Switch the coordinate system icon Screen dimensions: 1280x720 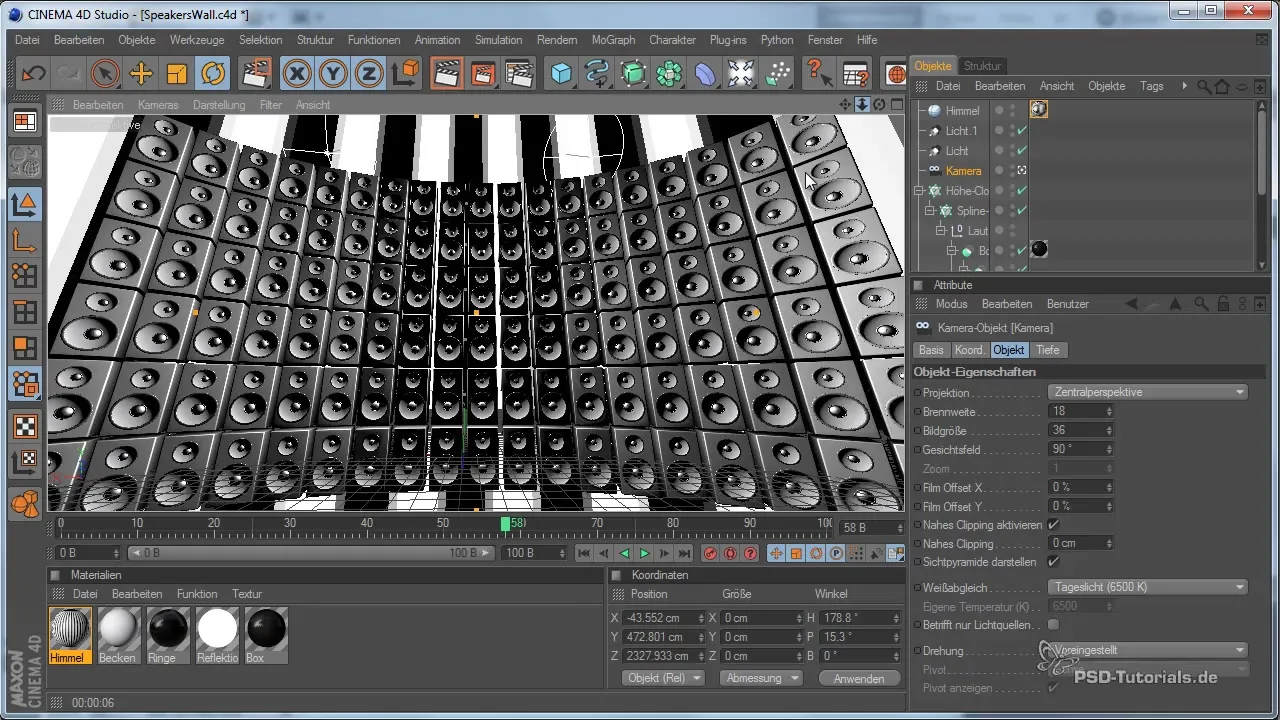(406, 74)
